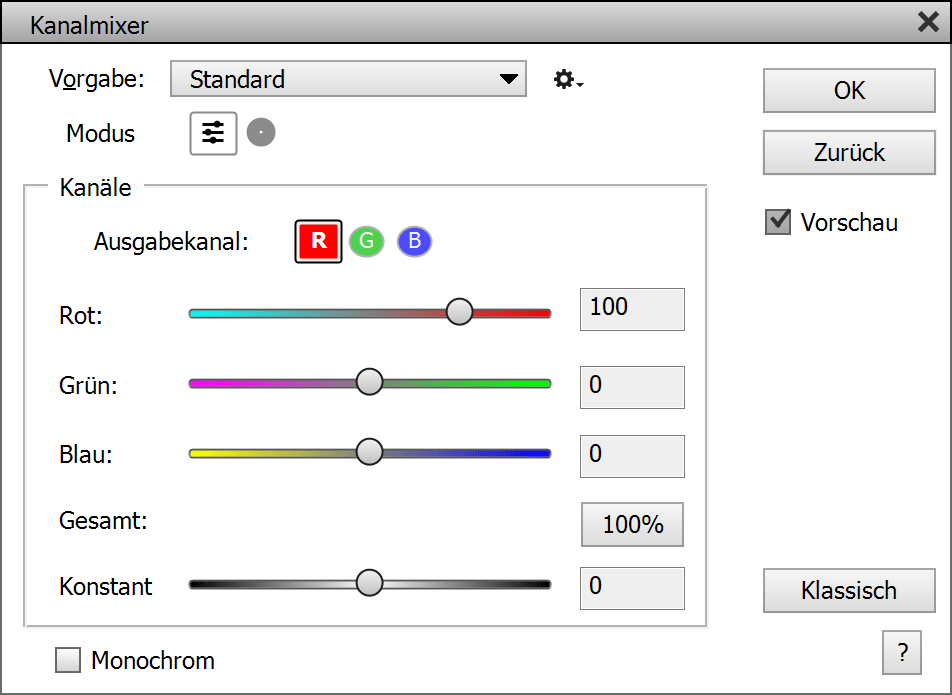Disable the Vorschau checkbox
Screen dimensions: 952x695
coord(778,222)
